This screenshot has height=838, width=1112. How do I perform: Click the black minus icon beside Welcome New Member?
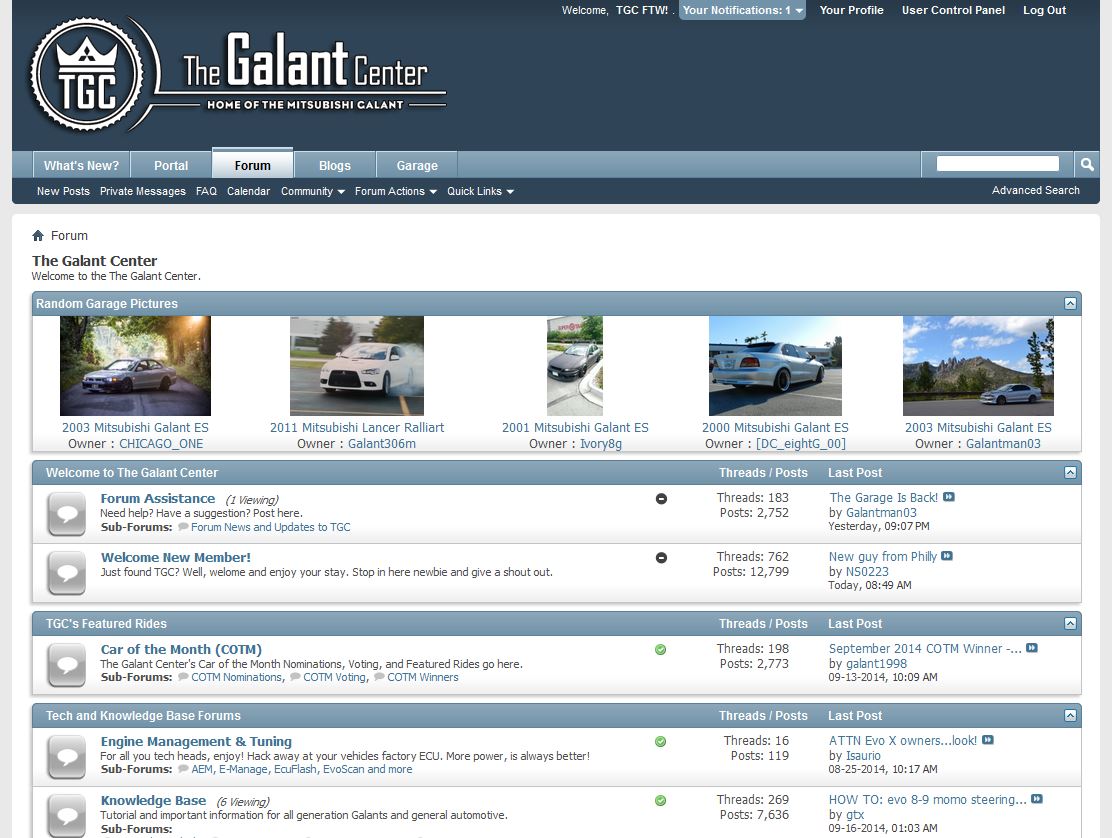(x=661, y=558)
